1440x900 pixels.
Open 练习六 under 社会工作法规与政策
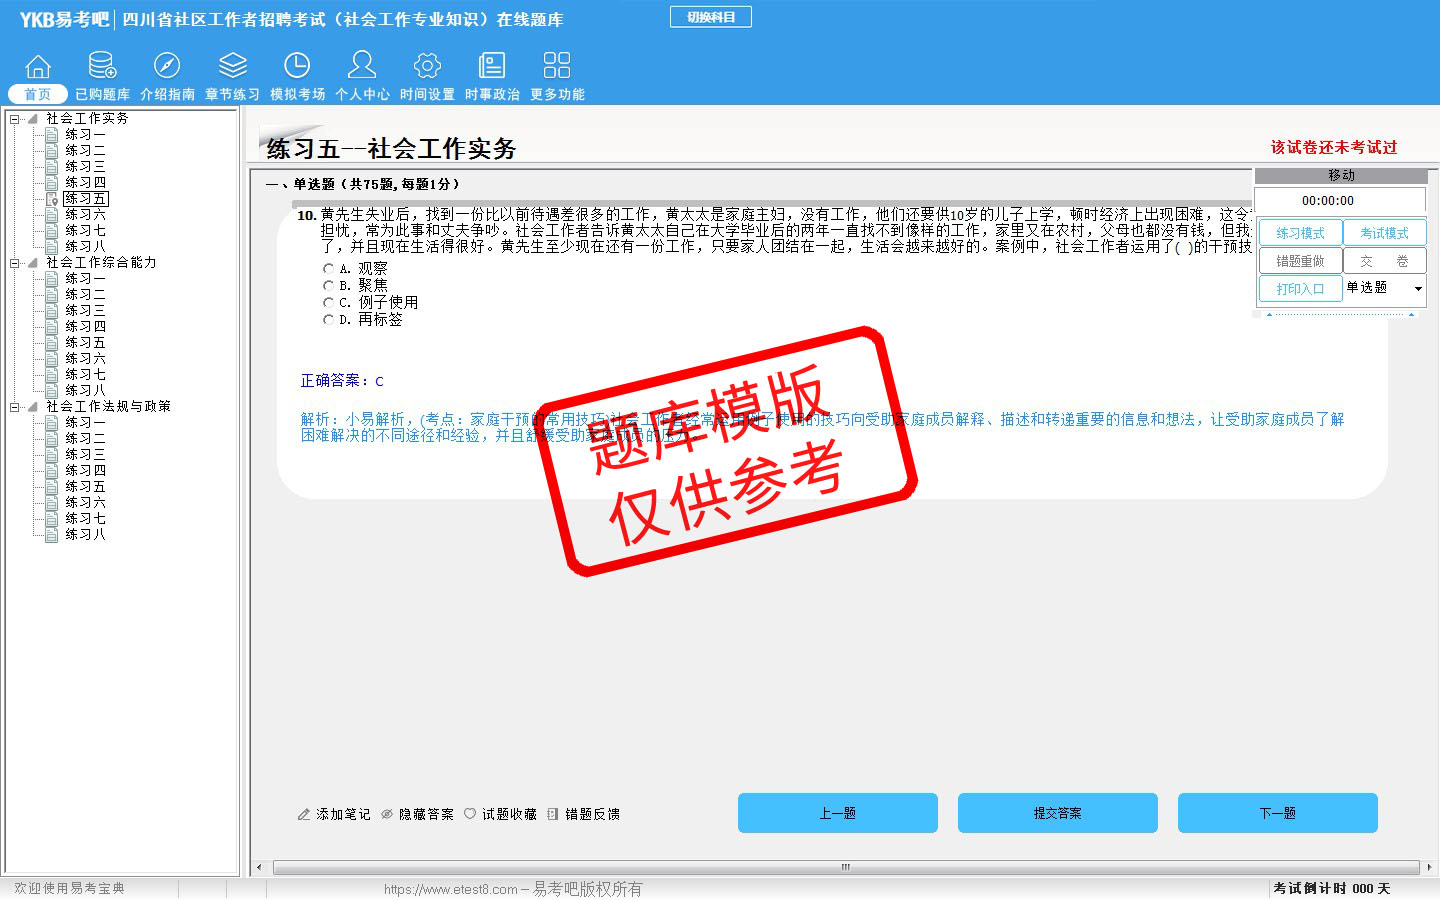[85, 503]
